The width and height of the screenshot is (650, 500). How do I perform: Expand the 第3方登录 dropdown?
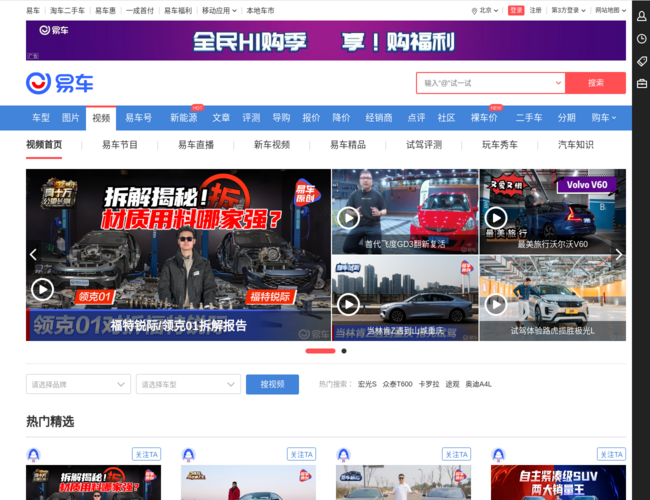click(x=568, y=10)
